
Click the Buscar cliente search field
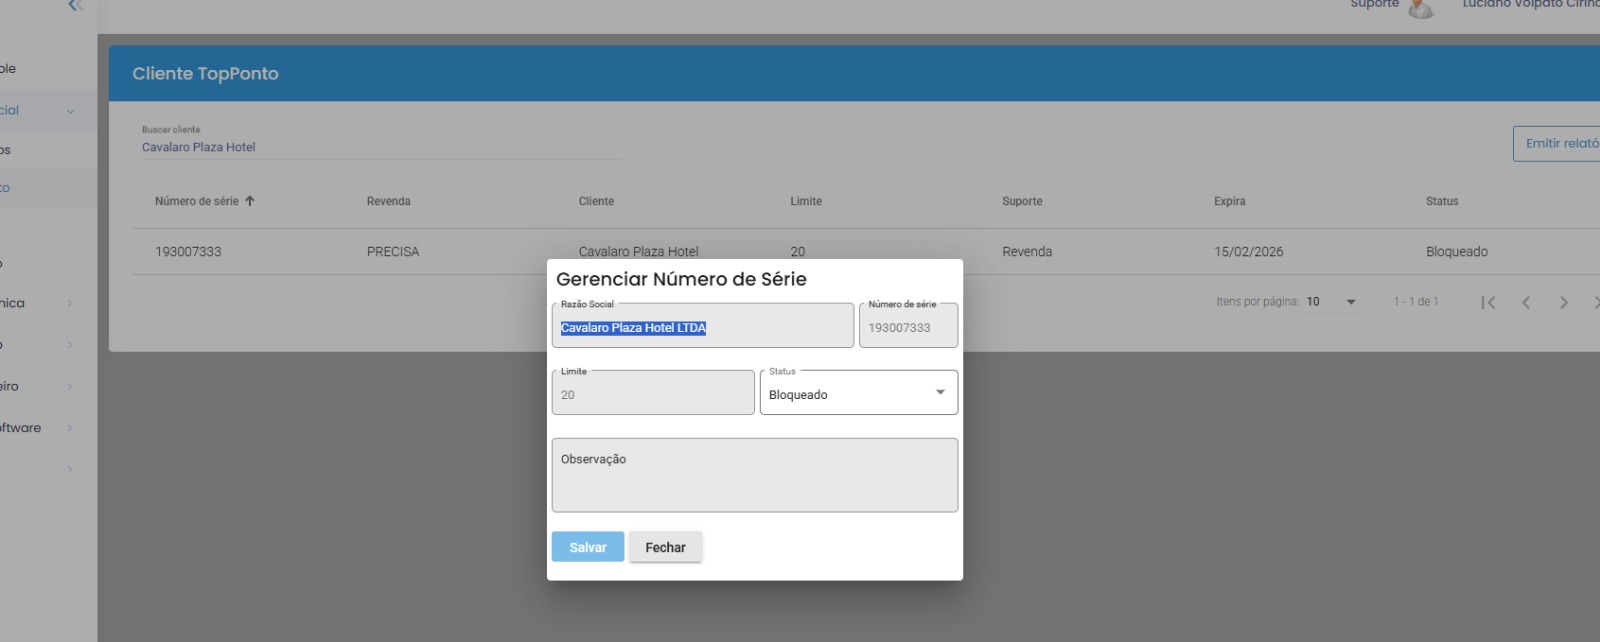[x=380, y=147]
